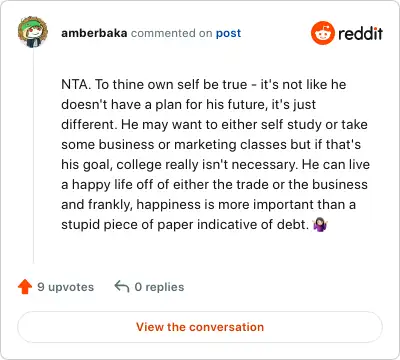
Task: Click the orange upvote arrow icon
Action: pos(25,287)
